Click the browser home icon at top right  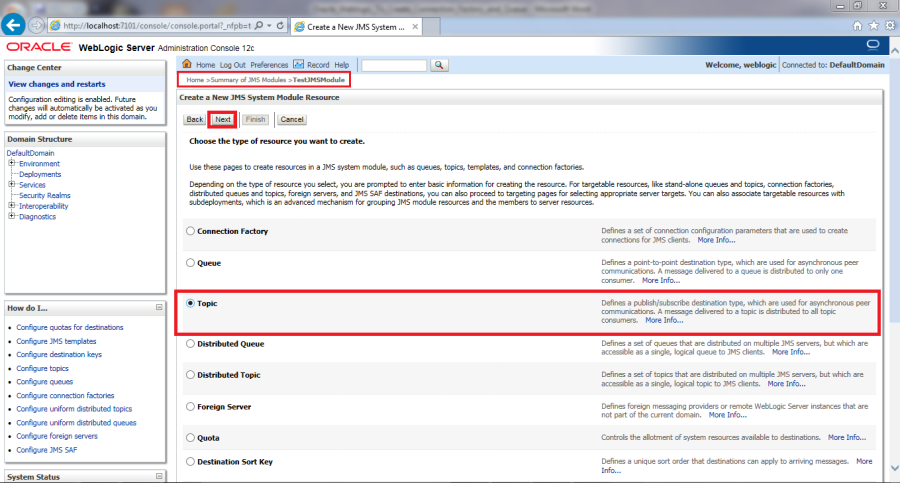[x=857, y=24]
